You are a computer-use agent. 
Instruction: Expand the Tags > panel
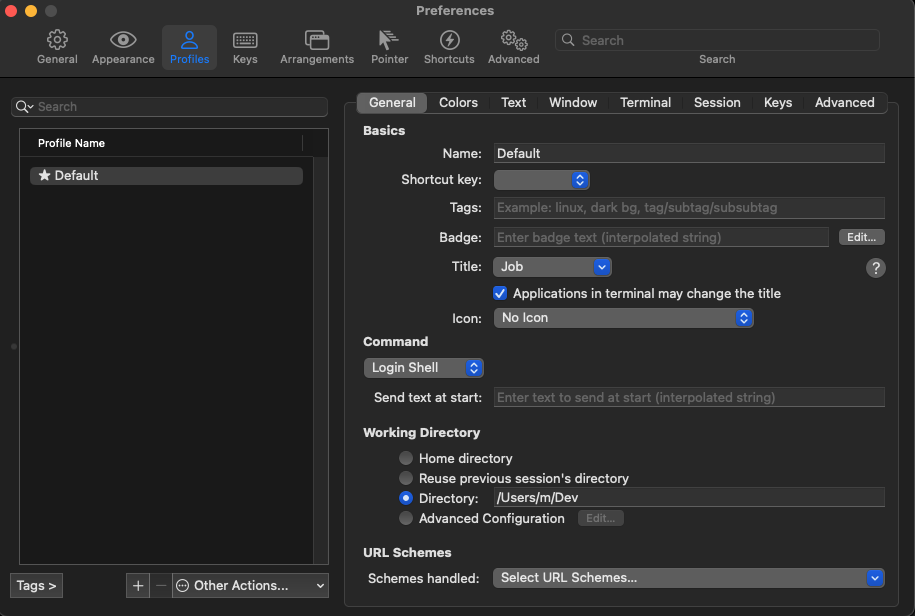tap(36, 586)
